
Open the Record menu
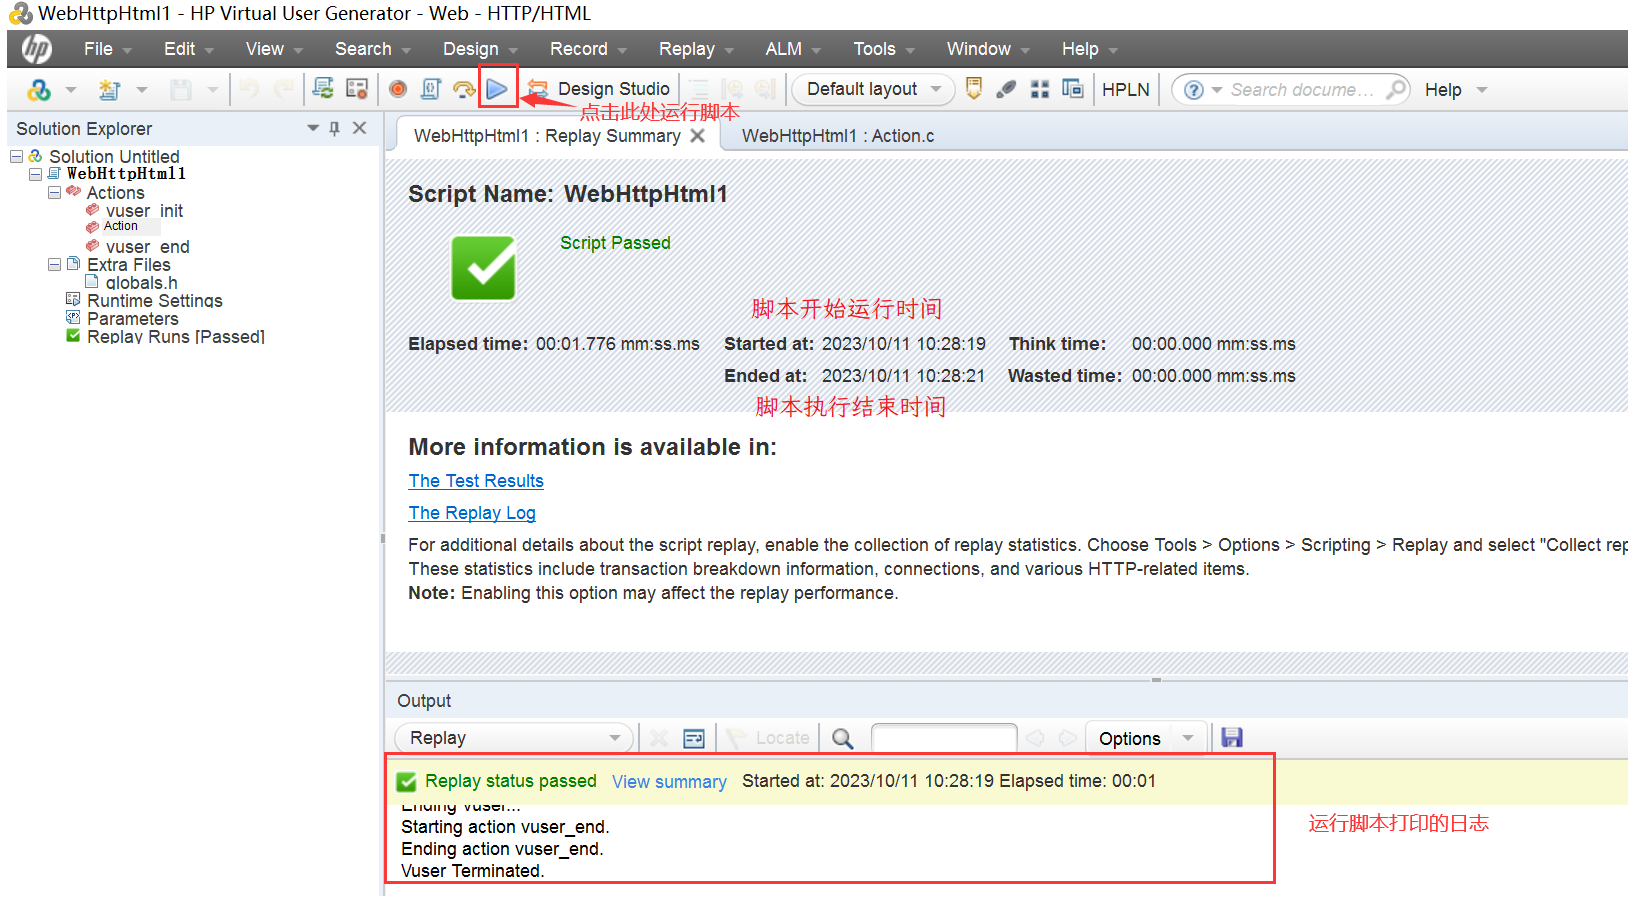pyautogui.click(x=588, y=49)
